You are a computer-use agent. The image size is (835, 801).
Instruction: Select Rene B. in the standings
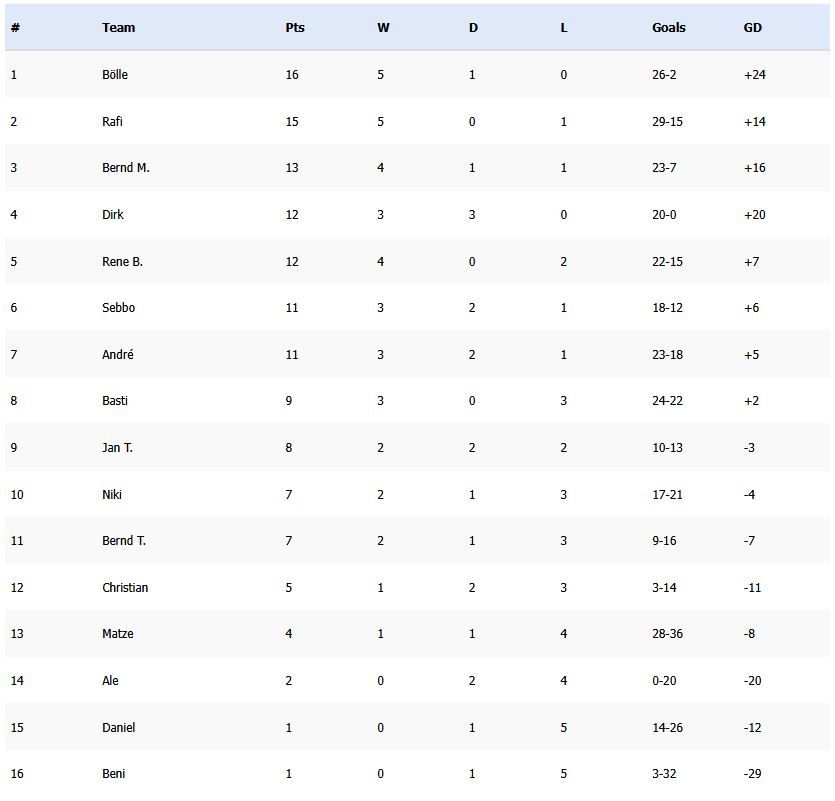tap(122, 262)
